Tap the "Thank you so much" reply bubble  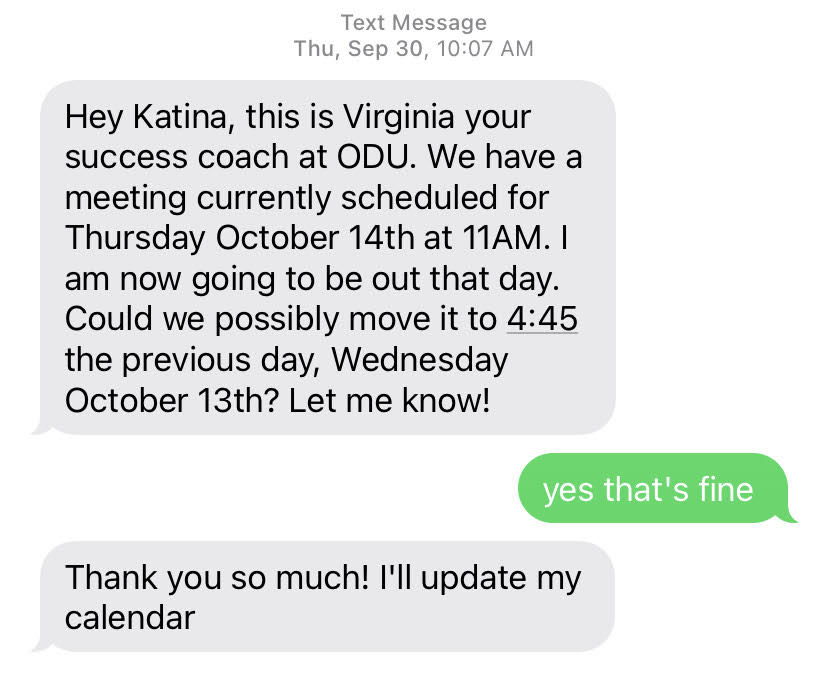[x=327, y=597]
